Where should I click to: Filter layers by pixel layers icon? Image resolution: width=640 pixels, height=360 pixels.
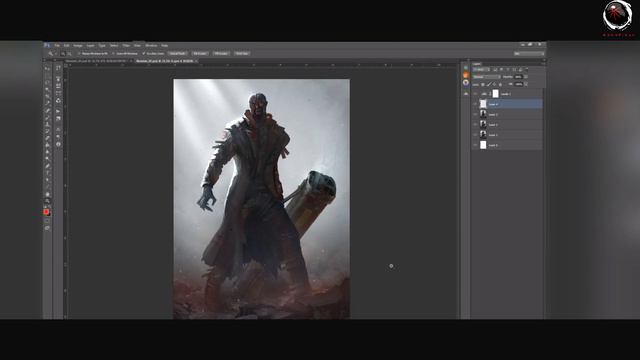point(495,69)
